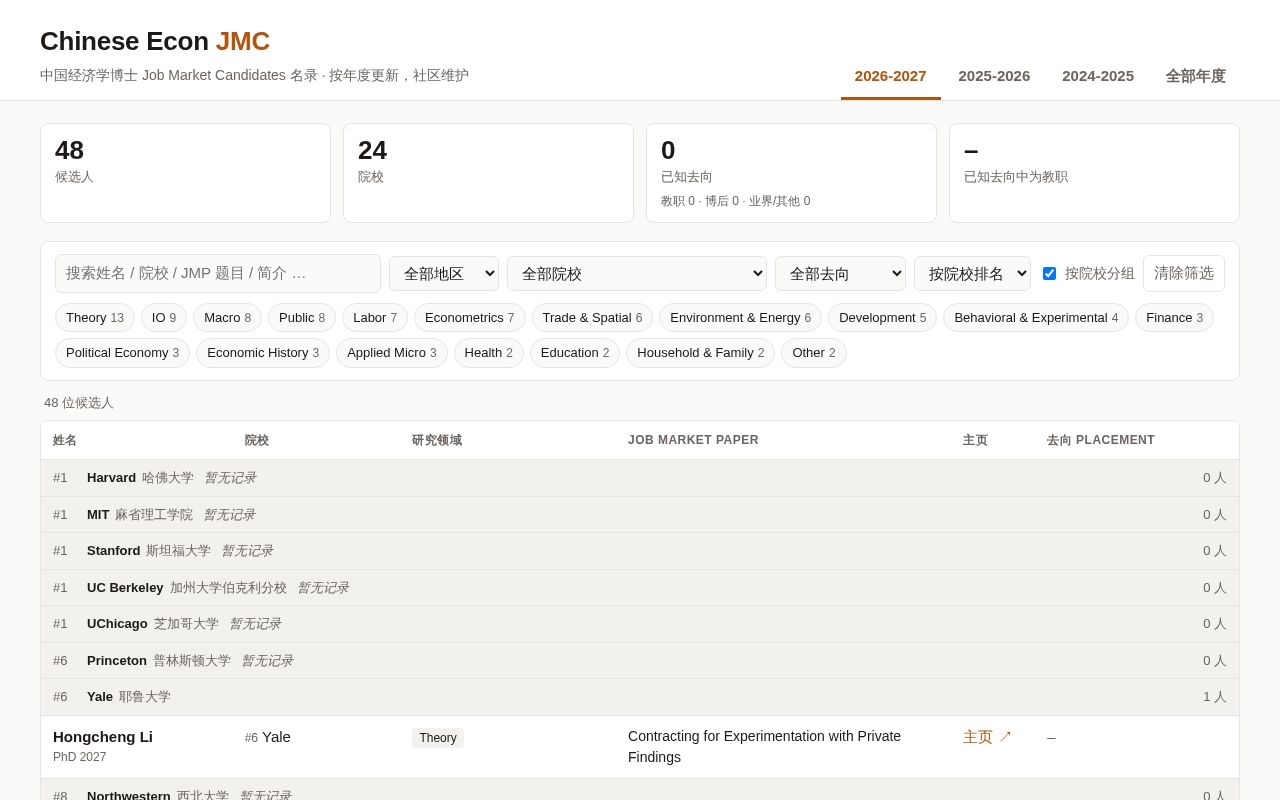Image resolution: width=1280 pixels, height=800 pixels.
Task: Toggle the Public 8 filter chip
Action: 302,318
